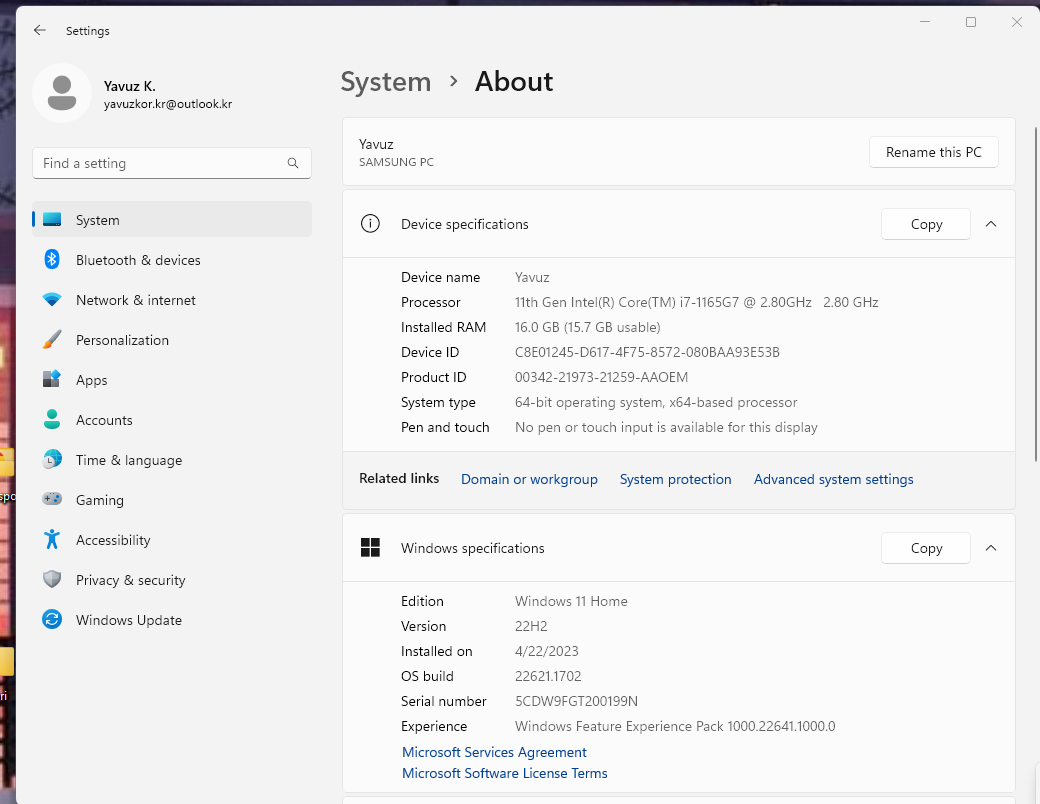
Task: Click the search magnifier icon
Action: pyautogui.click(x=292, y=163)
